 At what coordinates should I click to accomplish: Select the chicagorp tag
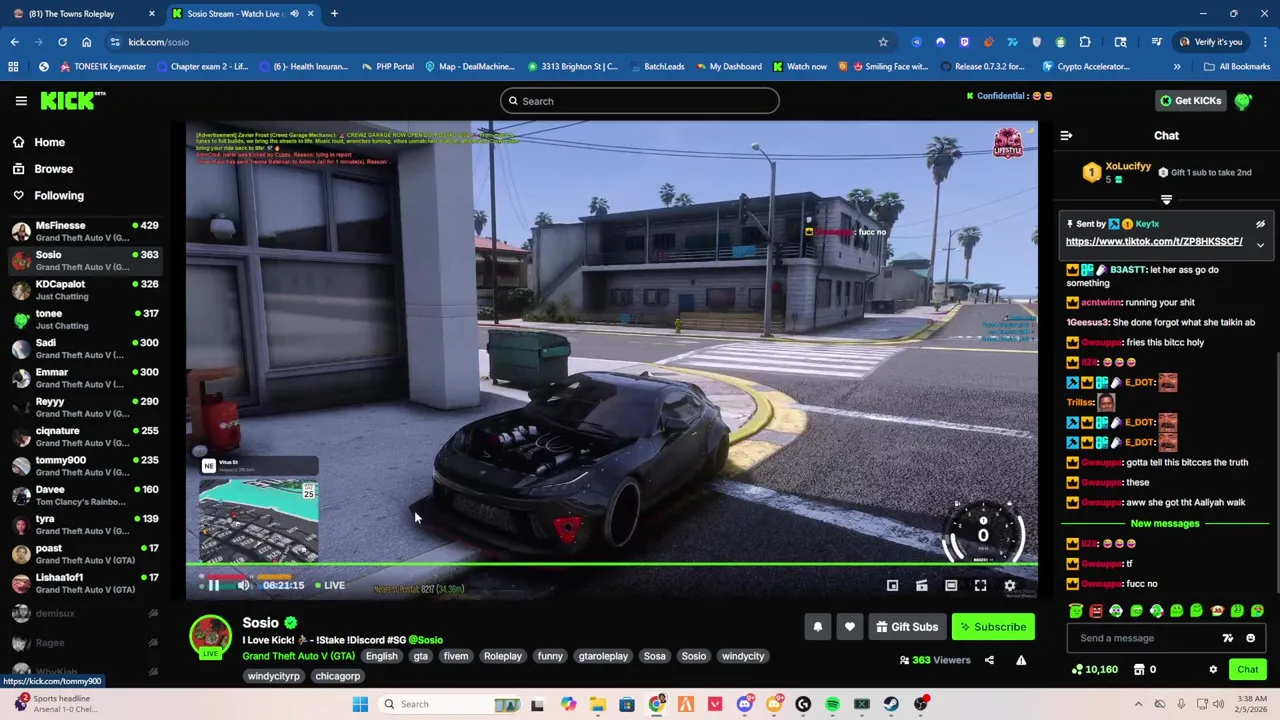coord(337,676)
